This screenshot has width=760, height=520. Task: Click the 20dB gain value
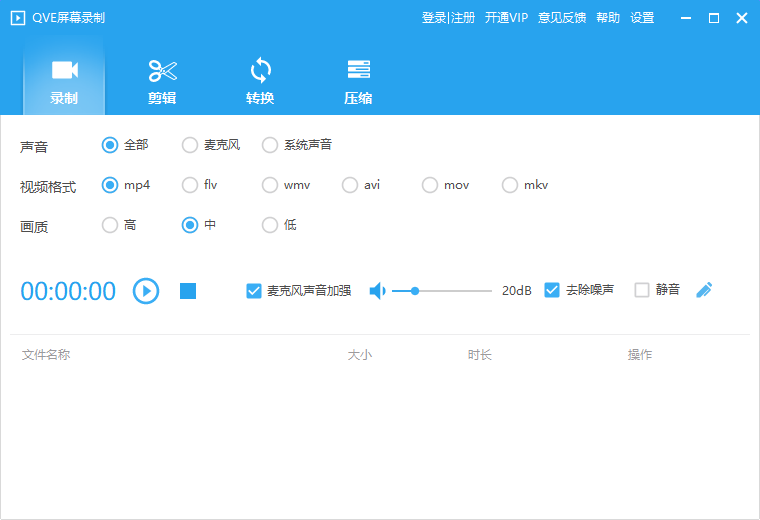click(x=517, y=291)
